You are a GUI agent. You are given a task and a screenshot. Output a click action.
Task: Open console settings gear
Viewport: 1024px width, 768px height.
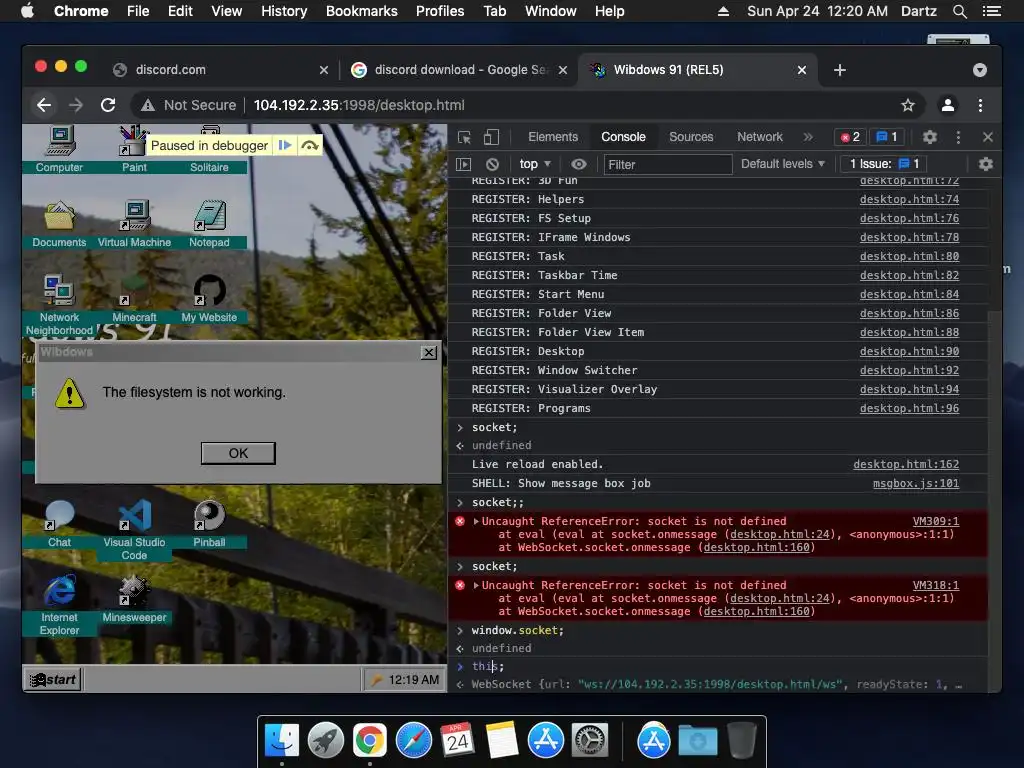point(985,164)
